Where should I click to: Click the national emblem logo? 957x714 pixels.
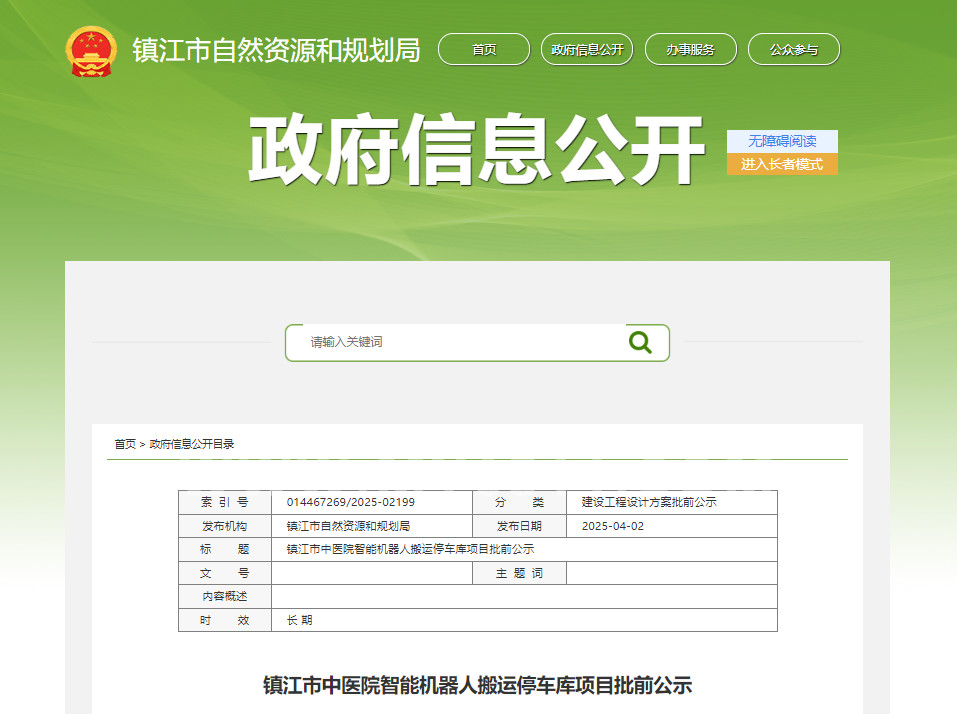91,51
